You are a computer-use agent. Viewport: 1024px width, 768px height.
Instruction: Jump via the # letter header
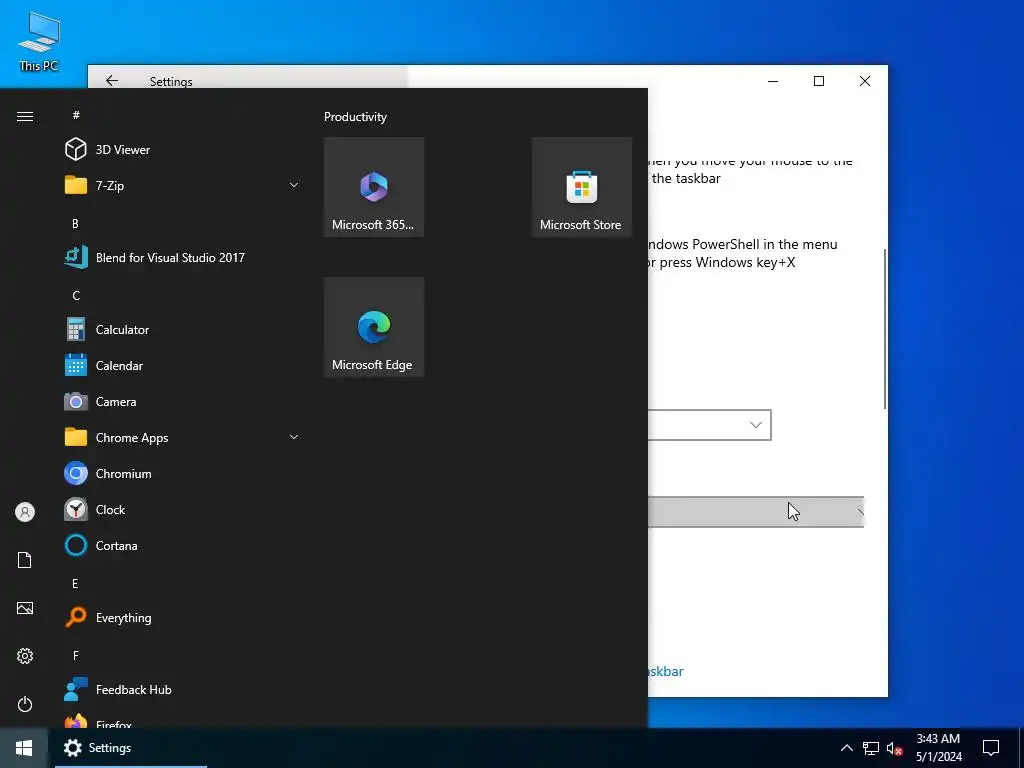coord(76,115)
